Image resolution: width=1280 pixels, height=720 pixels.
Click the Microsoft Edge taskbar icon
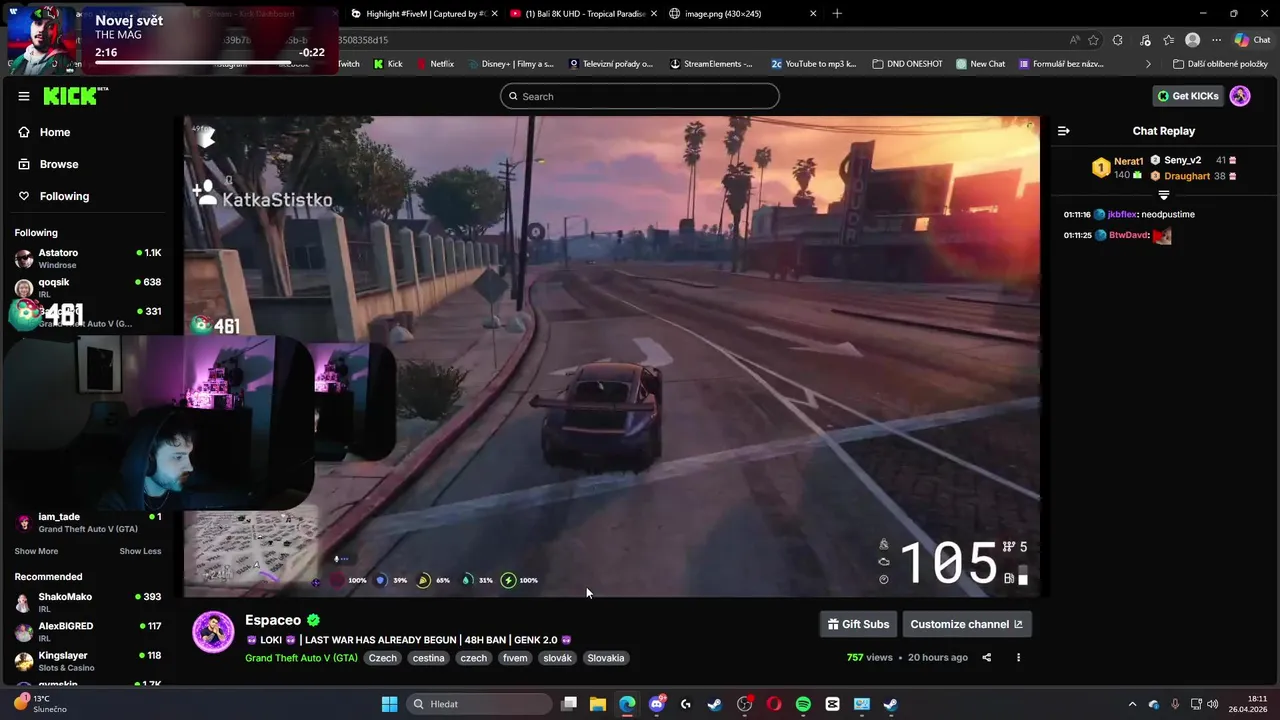[x=627, y=704]
